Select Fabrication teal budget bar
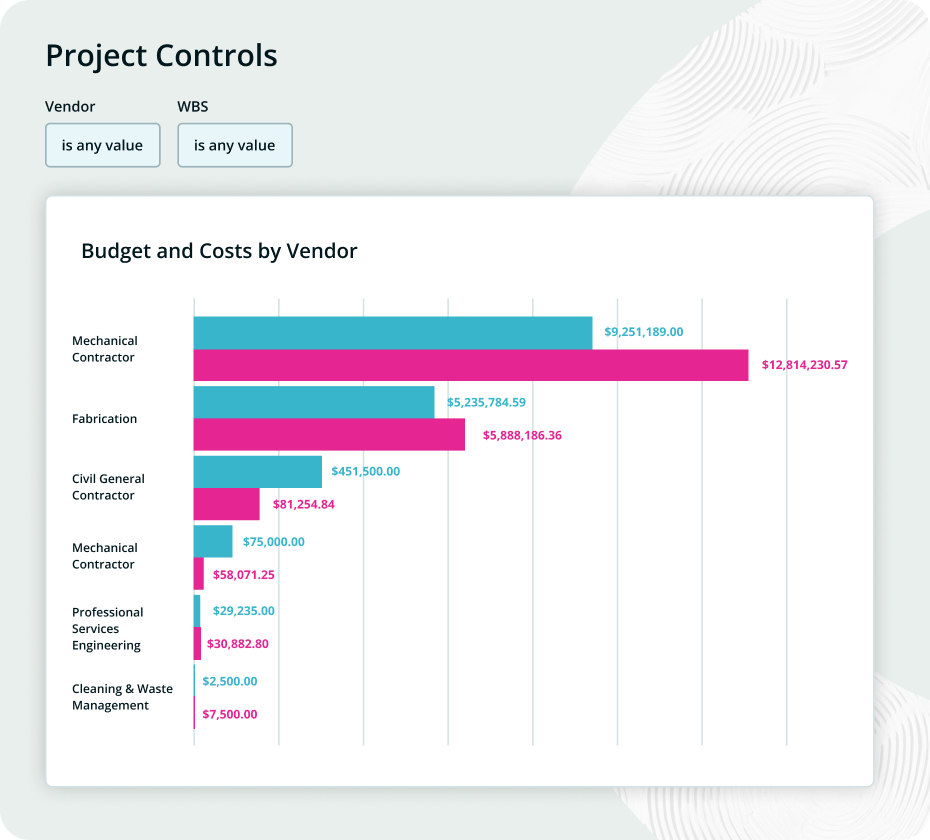This screenshot has height=840, width=930. tap(313, 402)
